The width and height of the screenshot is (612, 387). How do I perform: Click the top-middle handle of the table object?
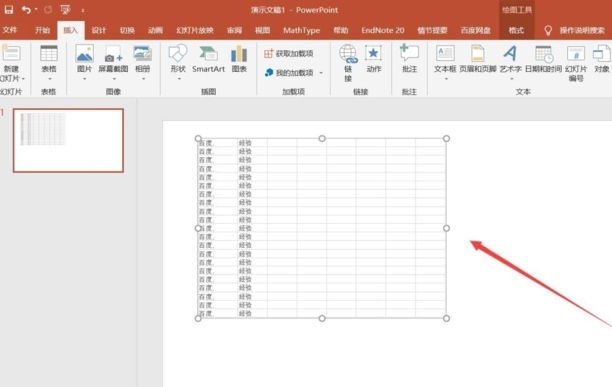[322, 138]
